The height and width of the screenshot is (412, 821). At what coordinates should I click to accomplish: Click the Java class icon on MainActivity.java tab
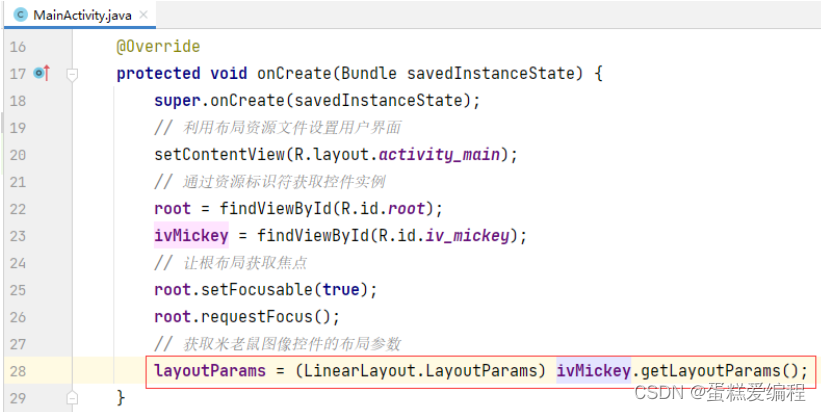tap(21, 15)
